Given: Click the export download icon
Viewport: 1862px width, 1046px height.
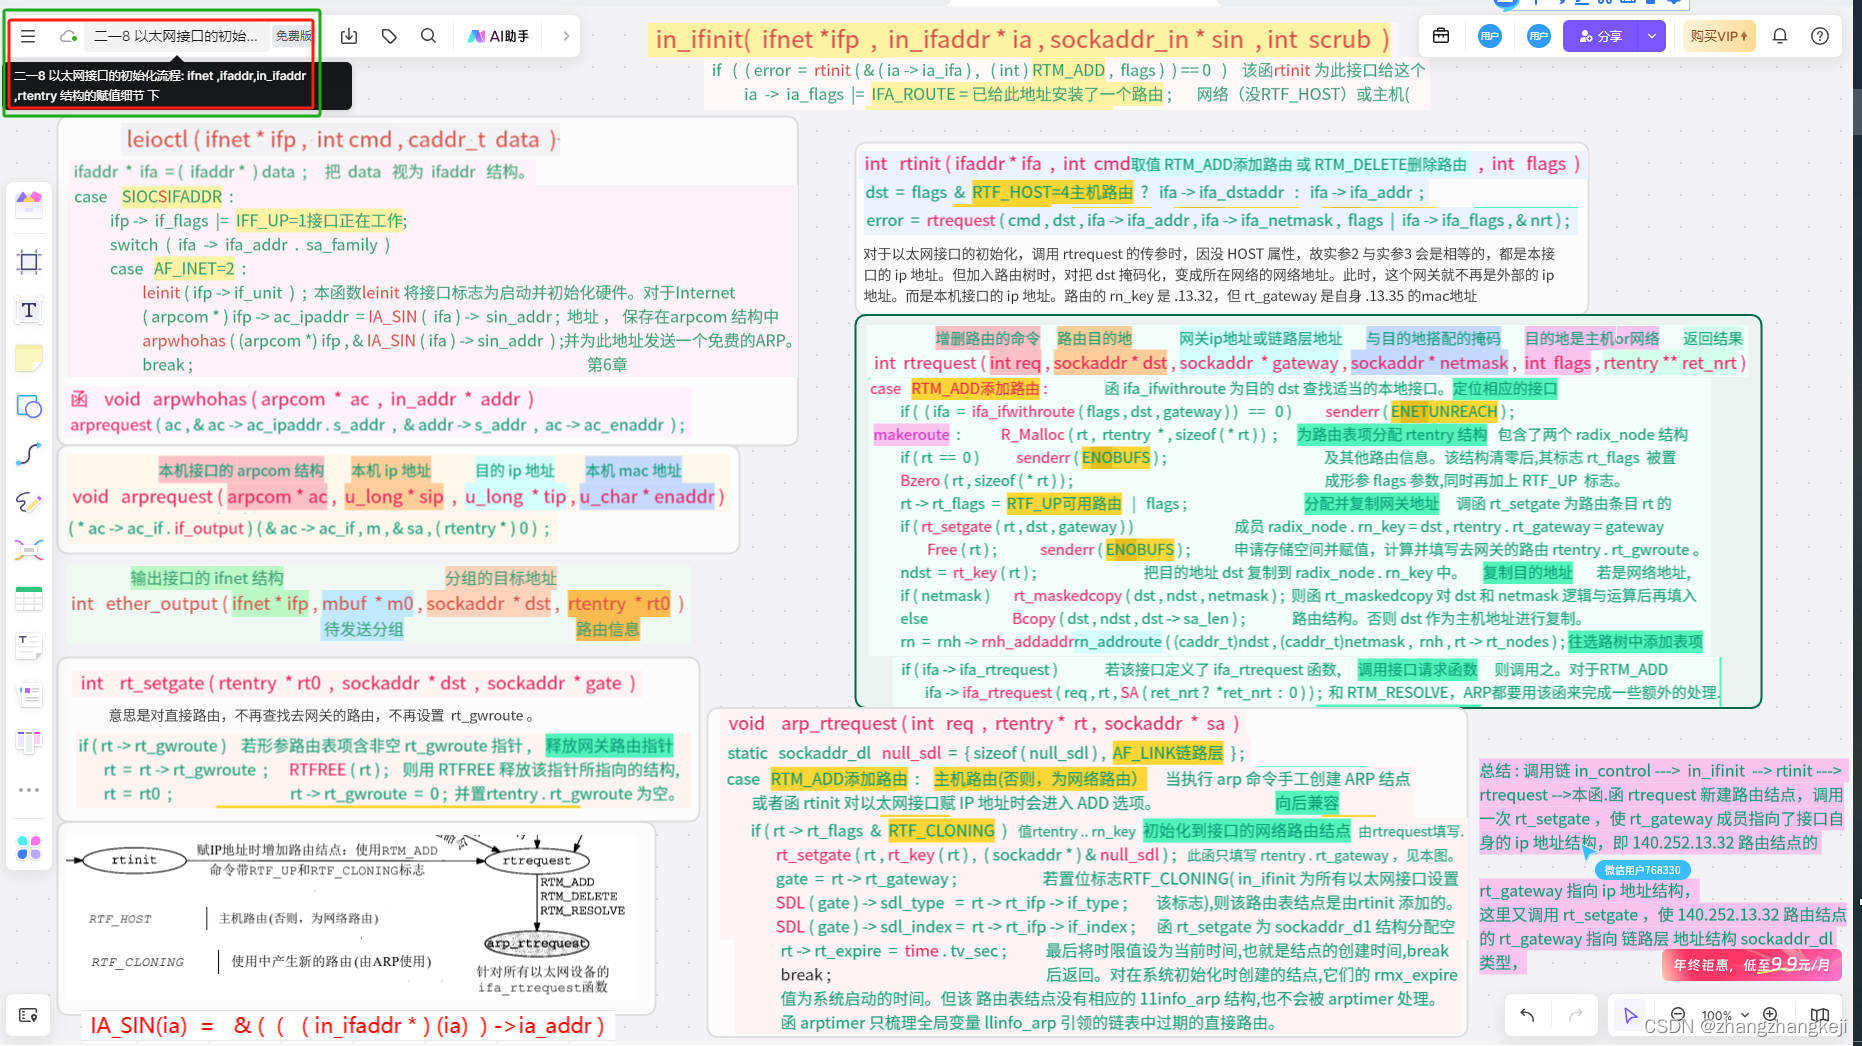Looking at the screenshot, I should point(349,36).
